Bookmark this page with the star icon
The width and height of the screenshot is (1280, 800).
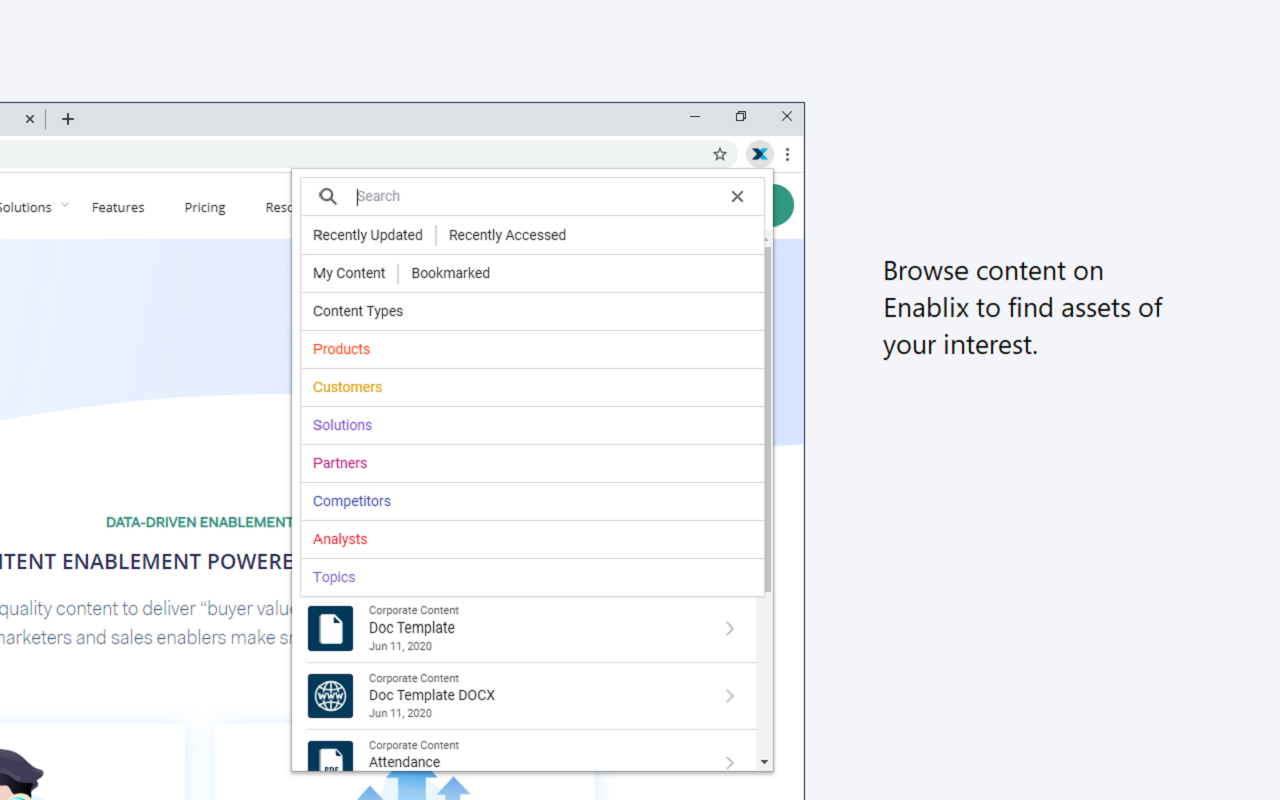click(720, 154)
